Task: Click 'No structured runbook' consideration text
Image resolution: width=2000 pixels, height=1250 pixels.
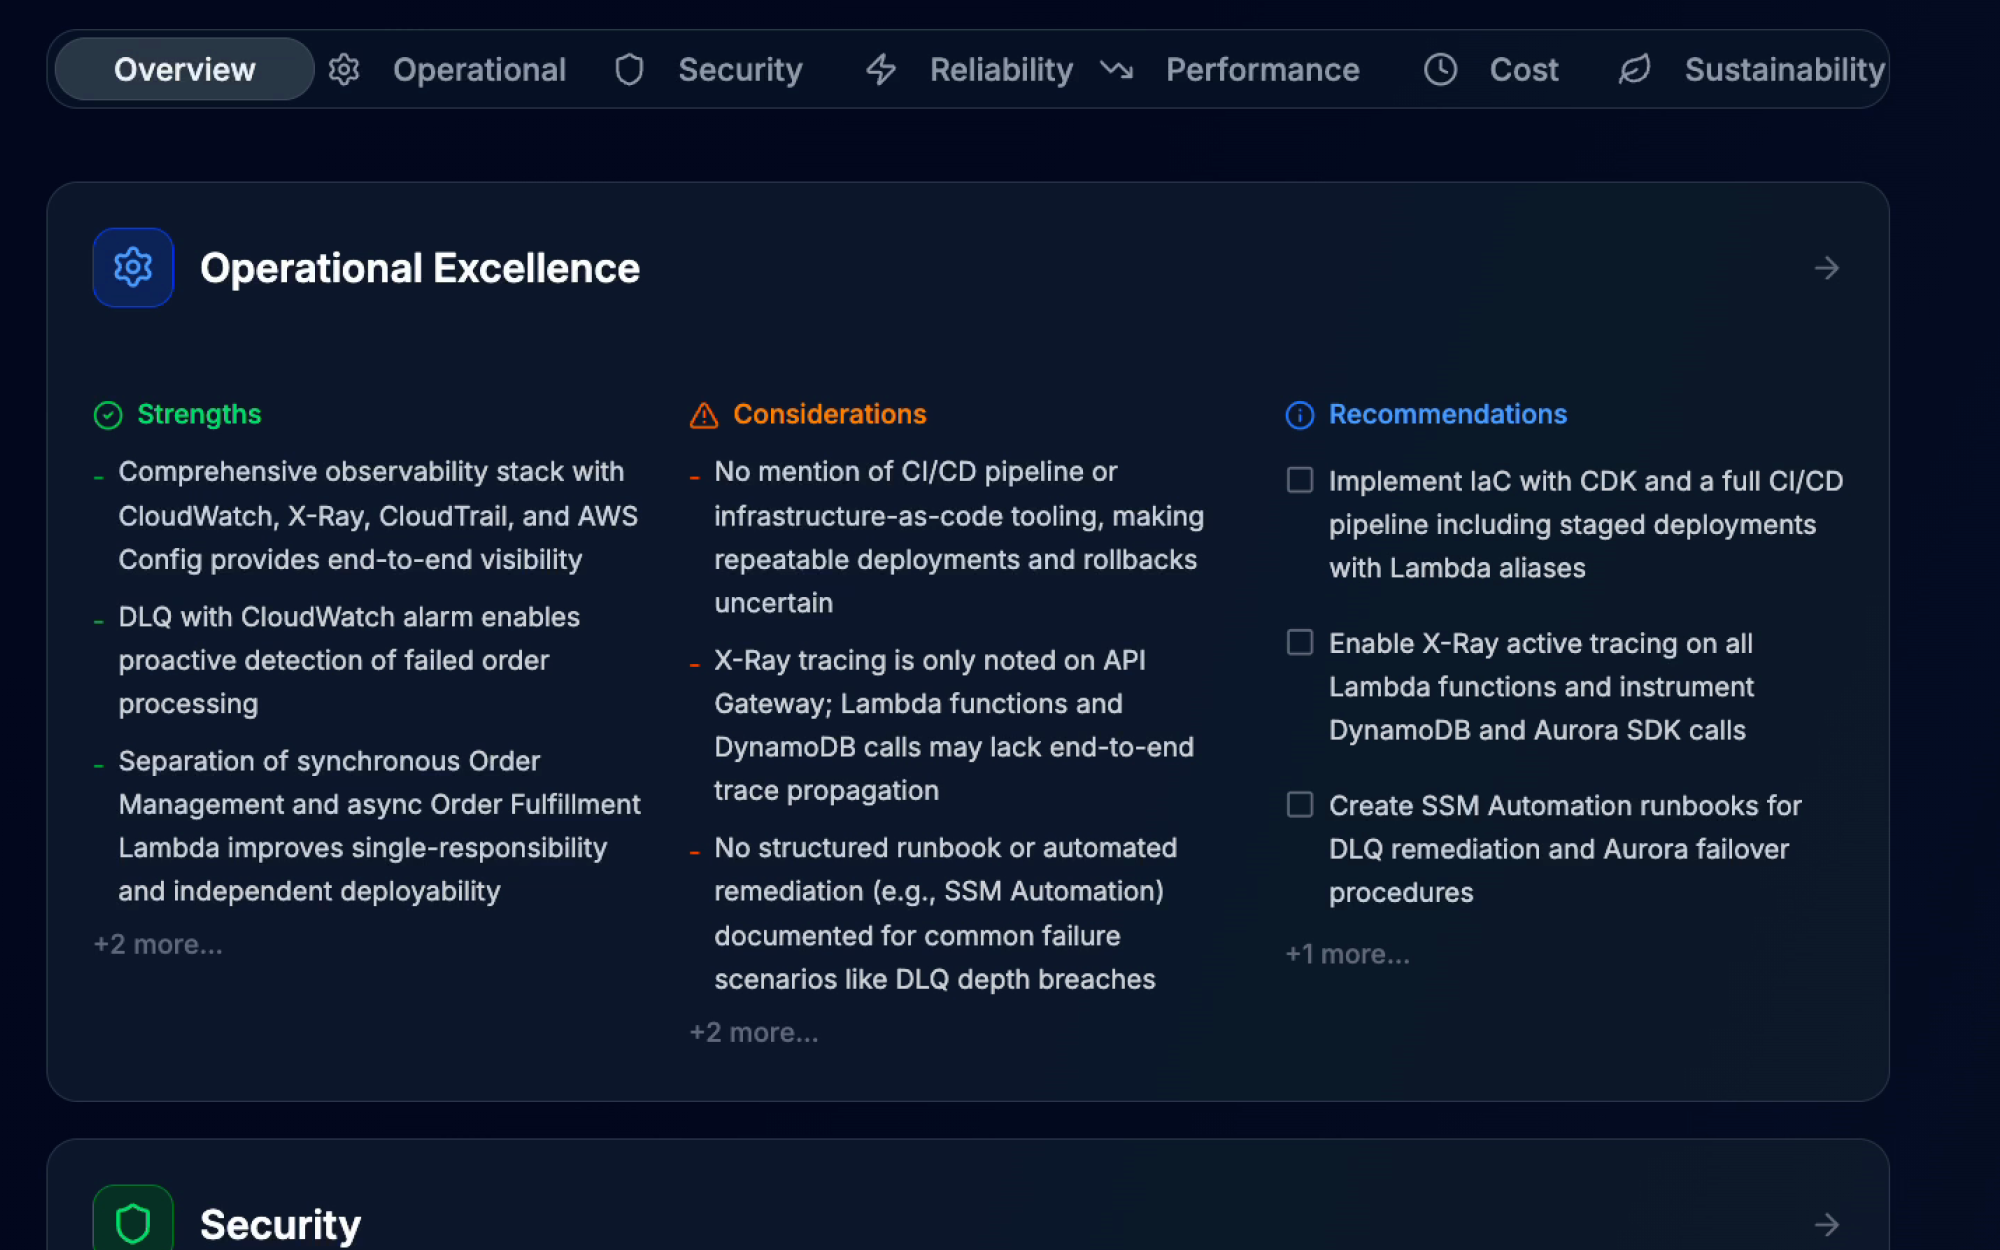Action: coord(945,913)
